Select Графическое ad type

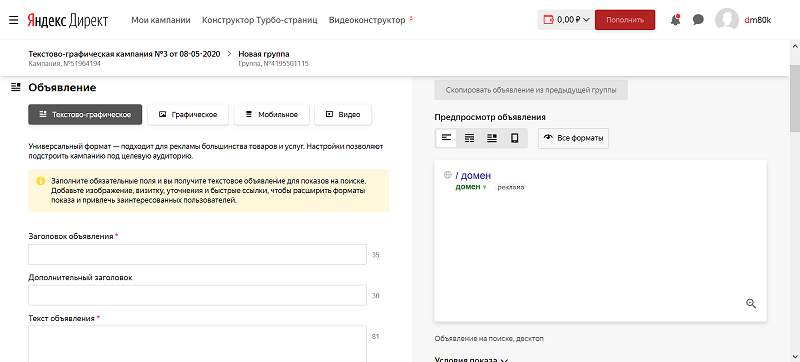[x=188, y=114]
